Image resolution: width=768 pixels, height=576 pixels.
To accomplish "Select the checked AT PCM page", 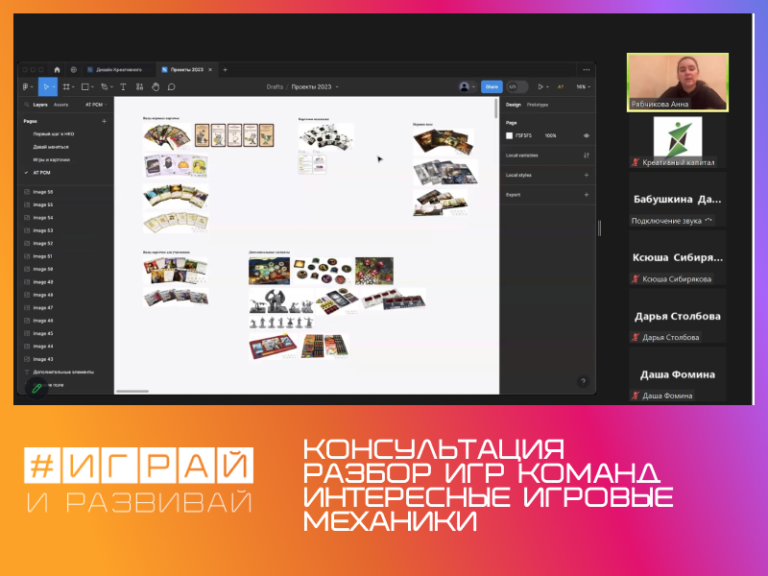I will pyautogui.click(x=42, y=172).
